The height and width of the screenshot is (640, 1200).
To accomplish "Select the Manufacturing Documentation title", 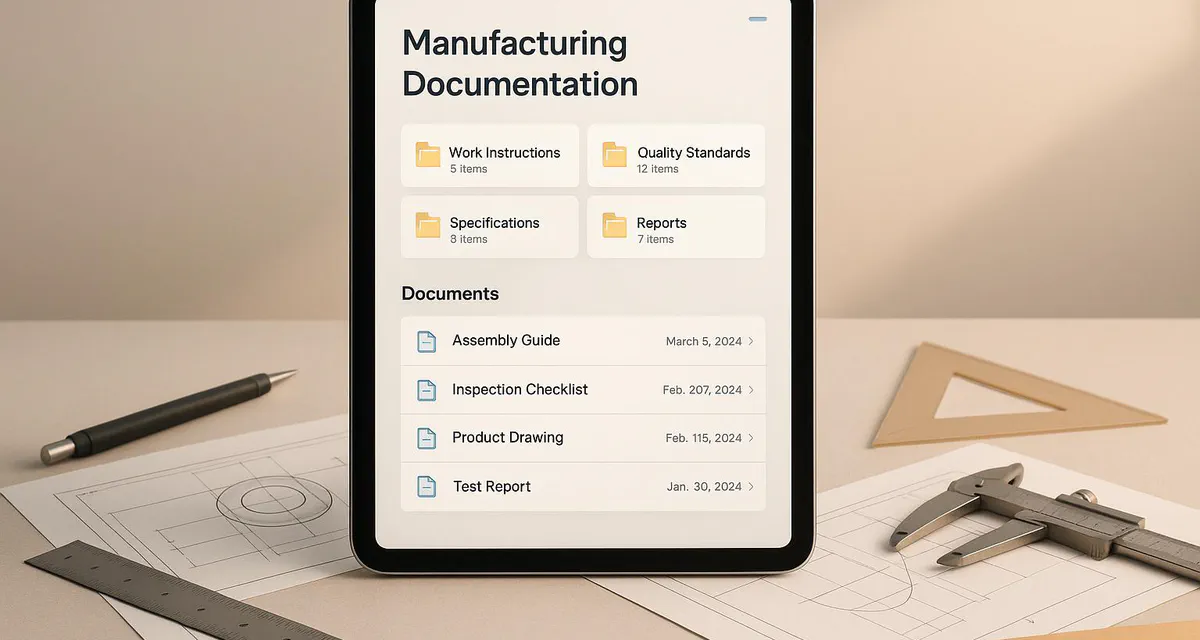I will tap(519, 63).
